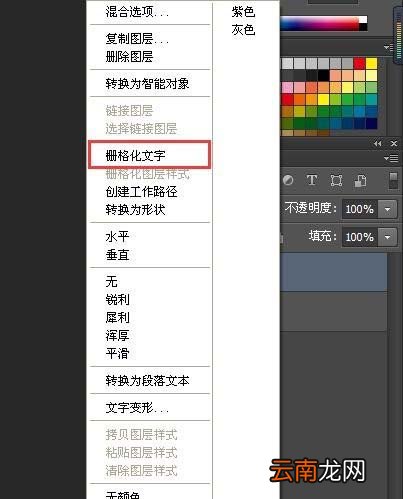Choose 创建工作路径 menu entry
Viewport: 403px width, 499px height.
141,192
